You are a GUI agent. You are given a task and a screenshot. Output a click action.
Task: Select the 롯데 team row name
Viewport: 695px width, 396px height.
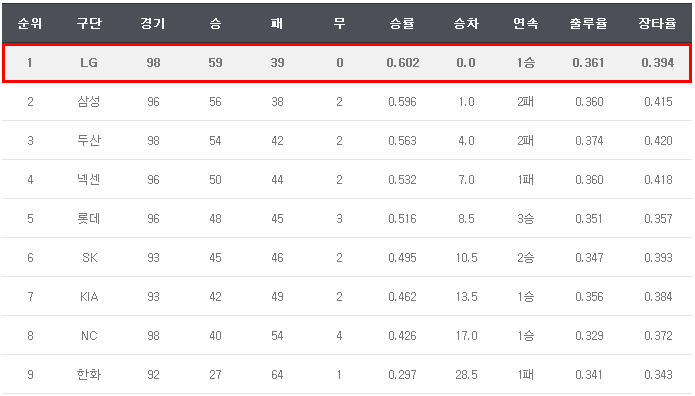(89, 219)
